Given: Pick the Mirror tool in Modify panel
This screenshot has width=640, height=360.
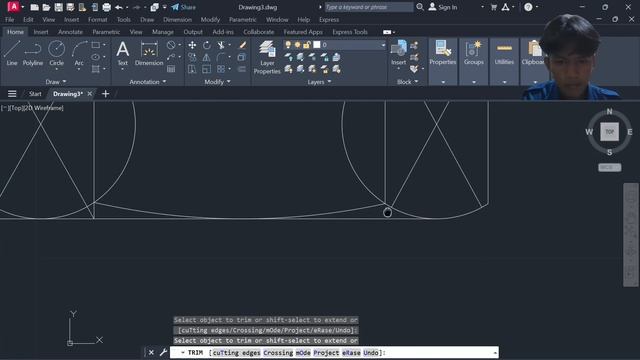Looking at the screenshot, I should (x=207, y=57).
